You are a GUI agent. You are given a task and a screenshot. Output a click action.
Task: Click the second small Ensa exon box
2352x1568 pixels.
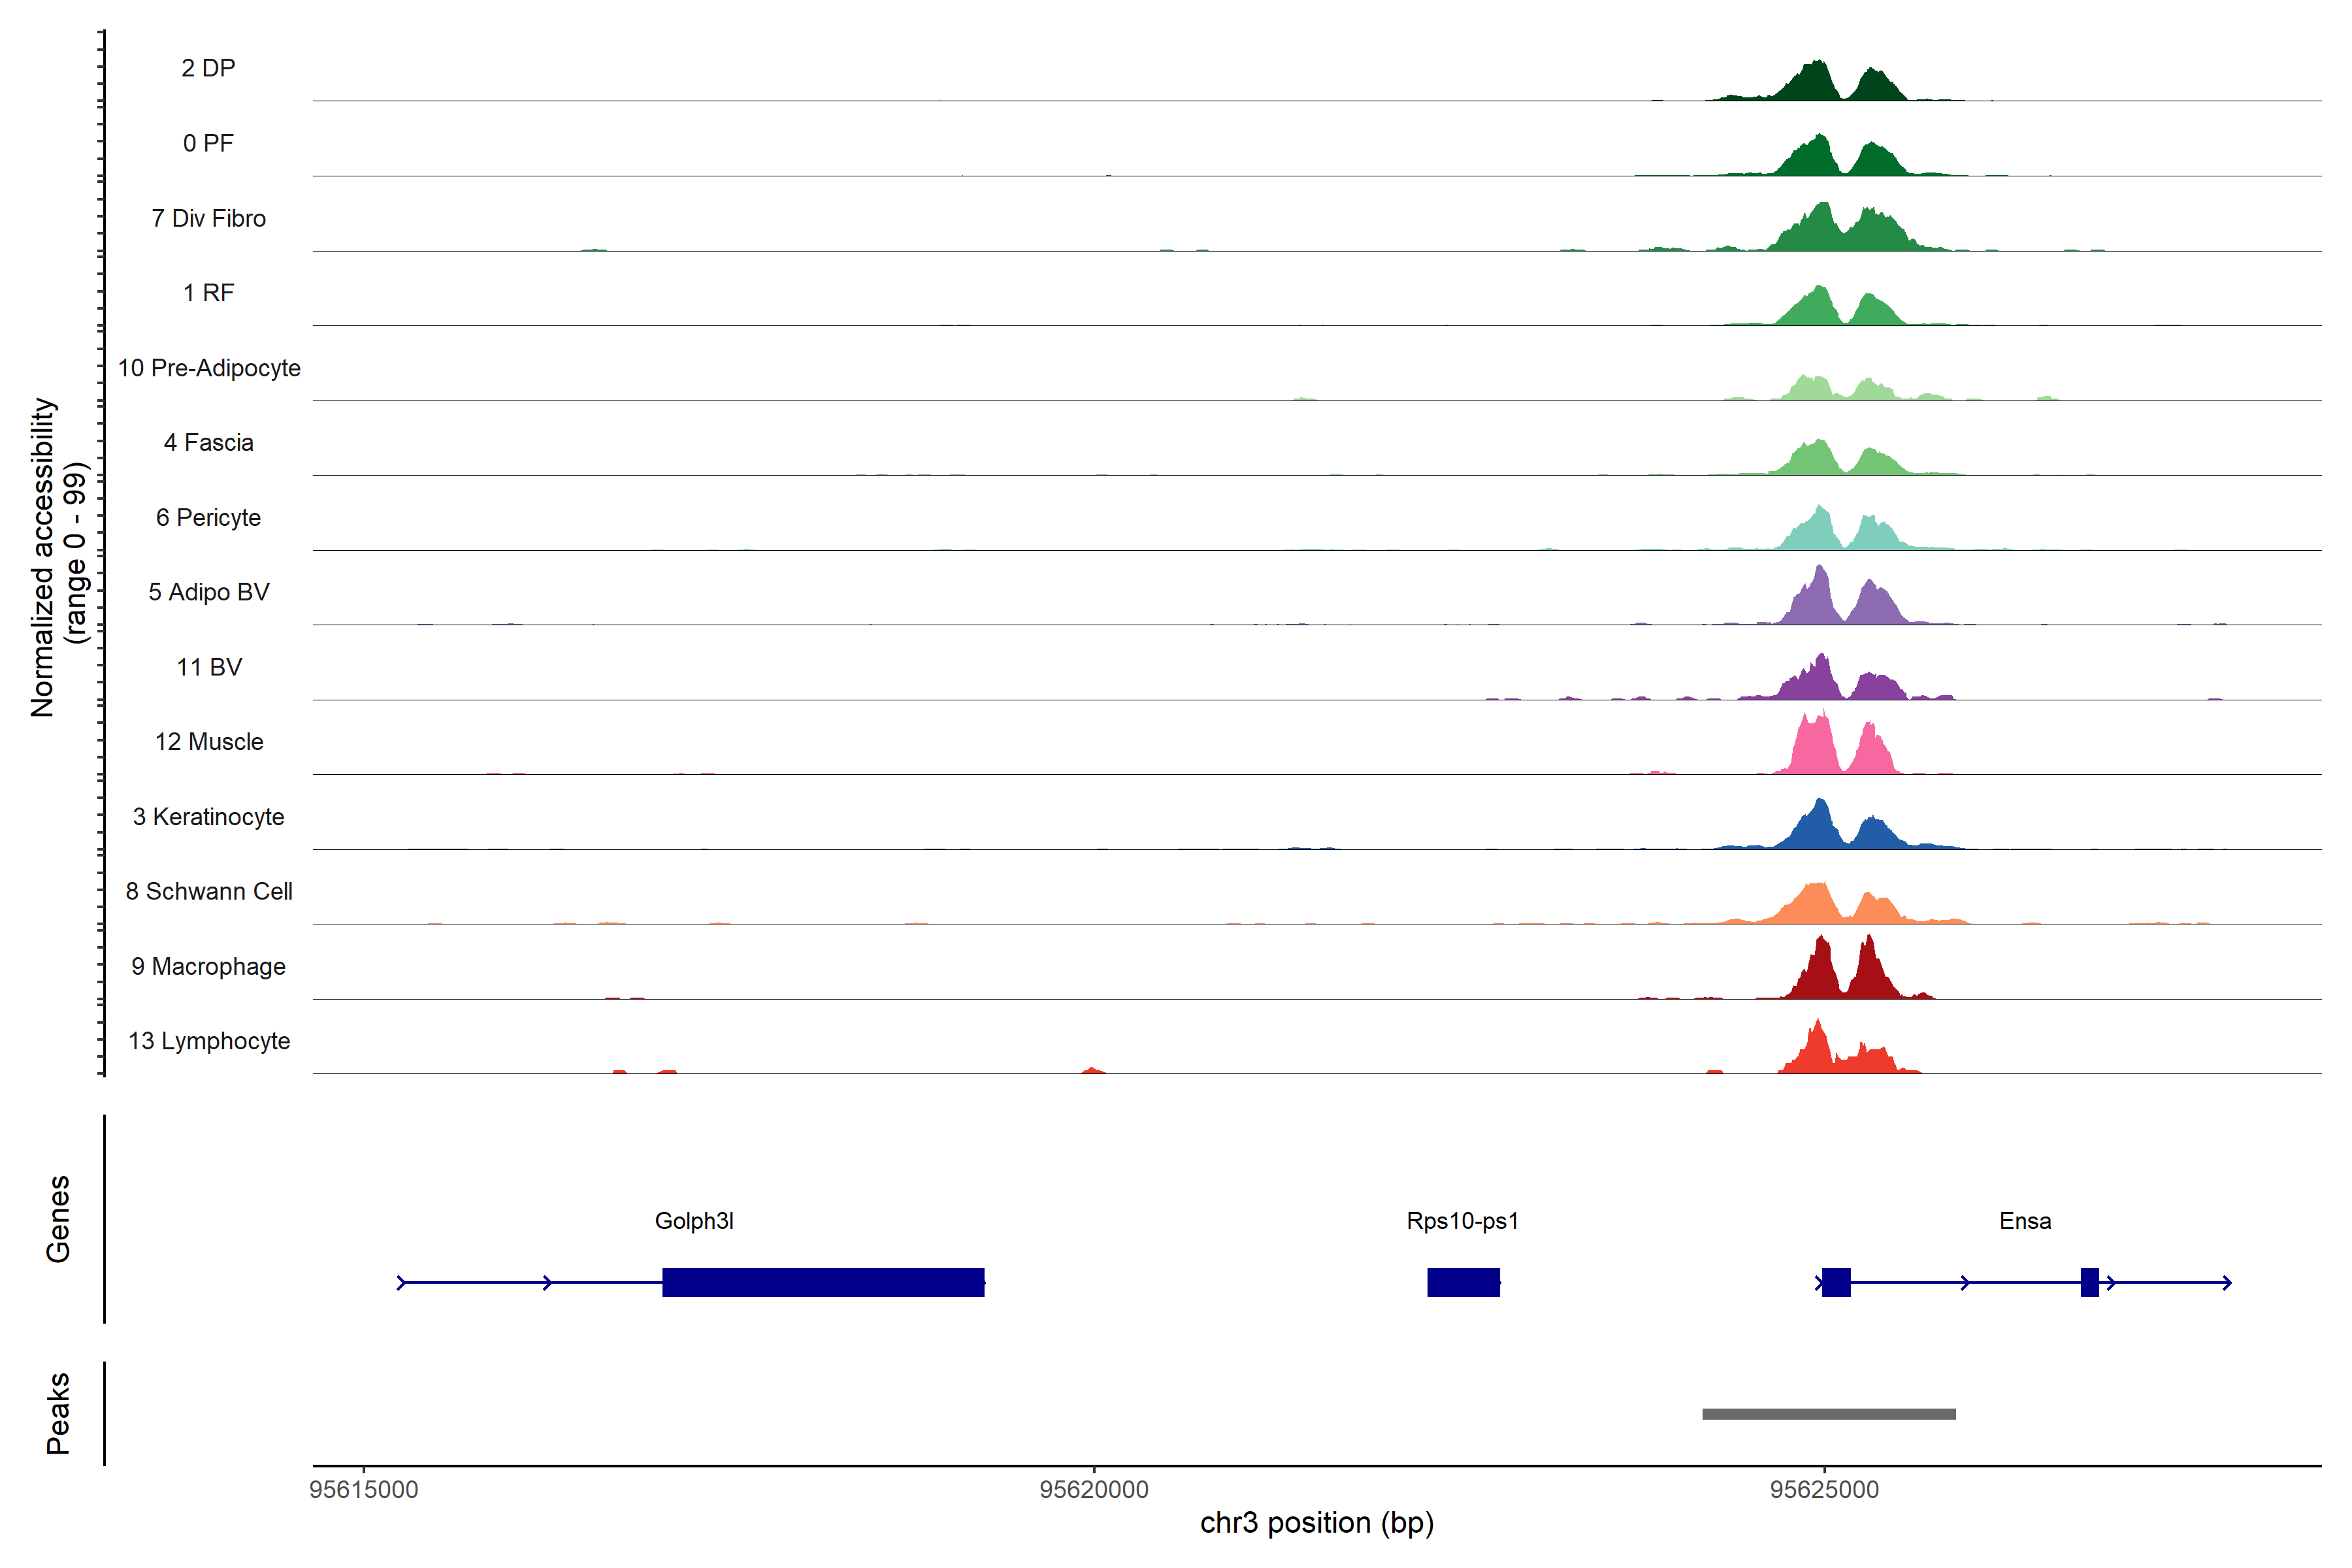point(2089,1282)
